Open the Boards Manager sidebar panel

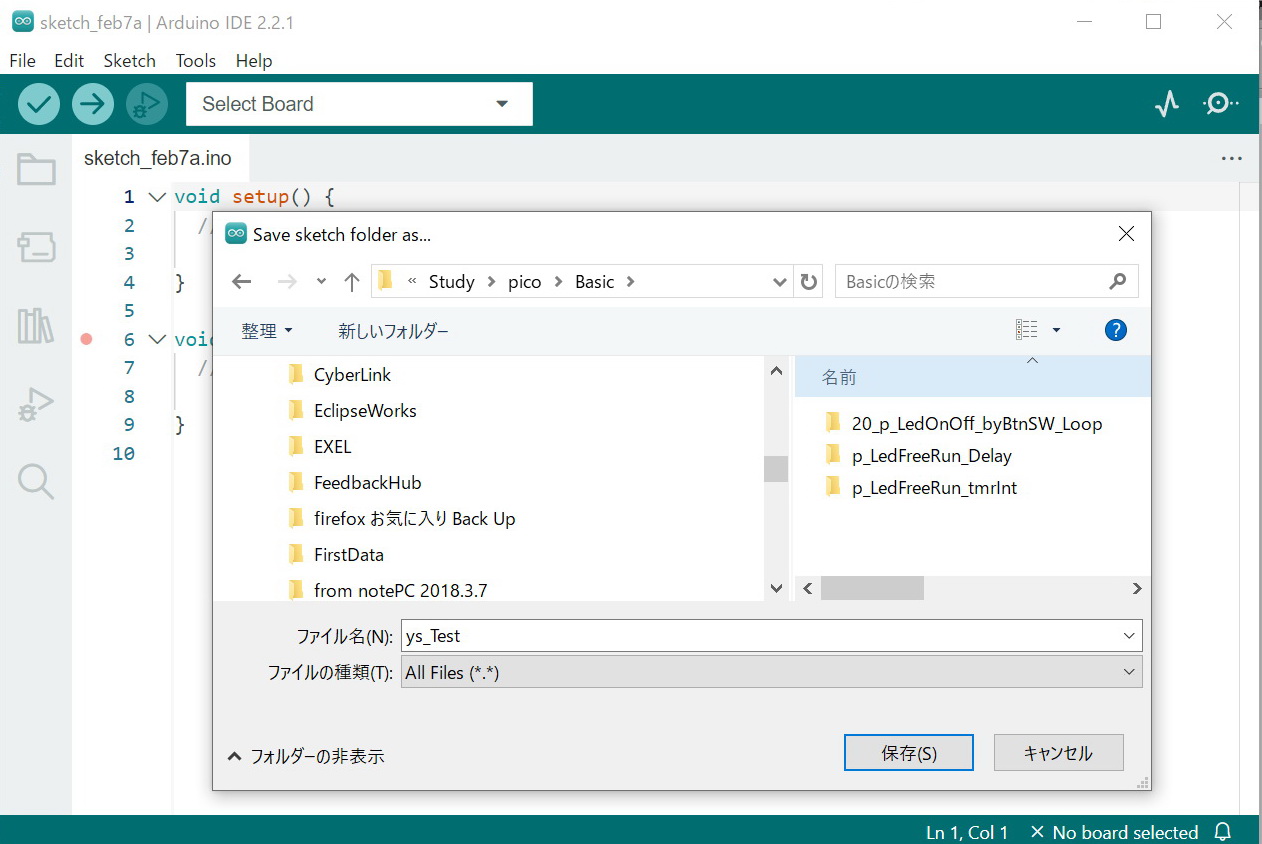click(x=36, y=247)
